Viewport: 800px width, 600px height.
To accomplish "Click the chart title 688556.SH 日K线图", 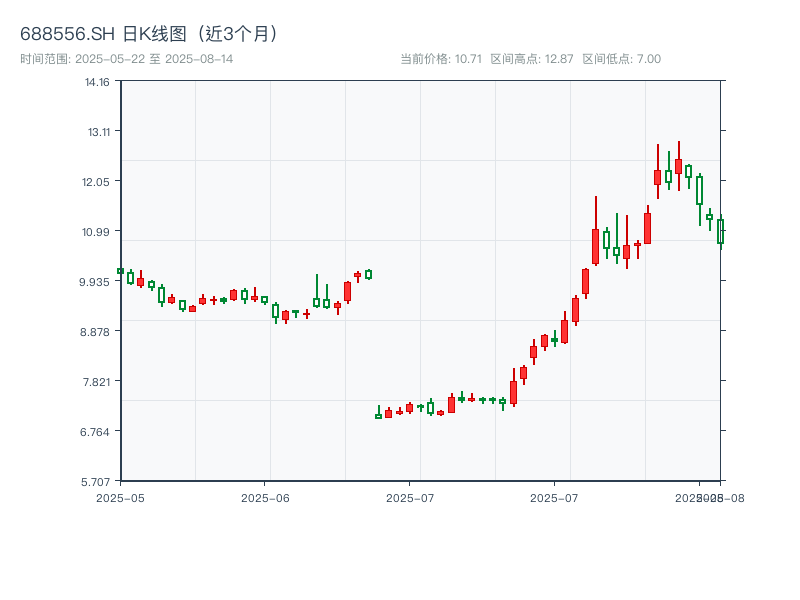I will [150, 34].
